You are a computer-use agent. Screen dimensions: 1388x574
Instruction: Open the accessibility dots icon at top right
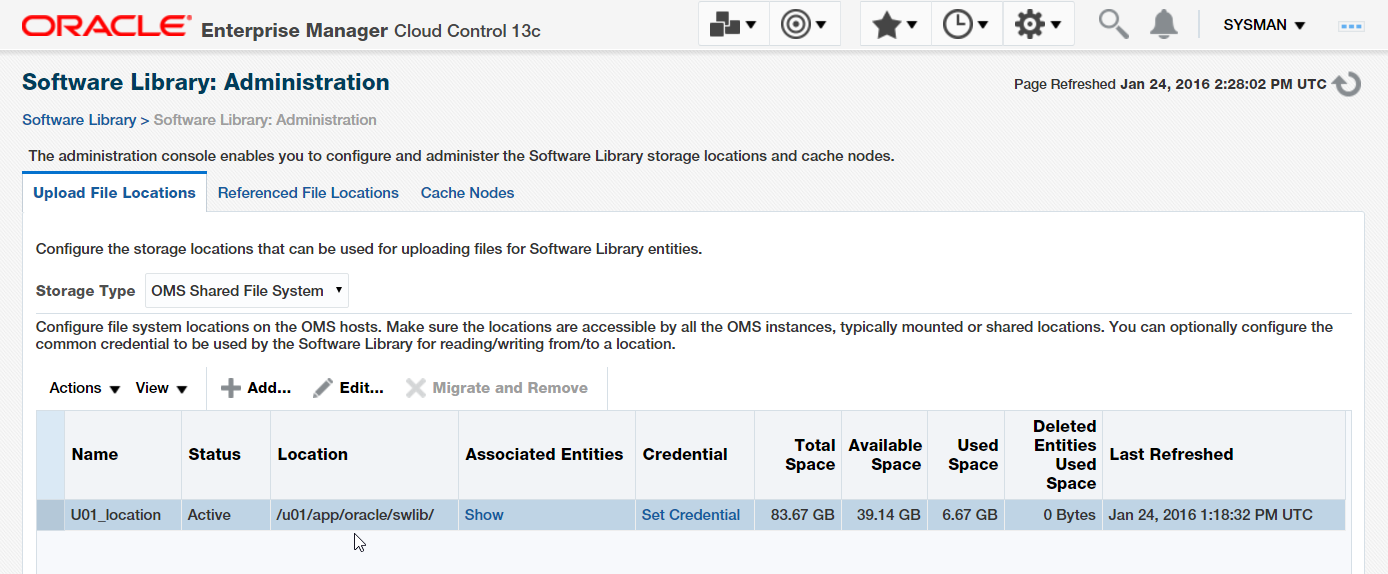click(x=1351, y=26)
